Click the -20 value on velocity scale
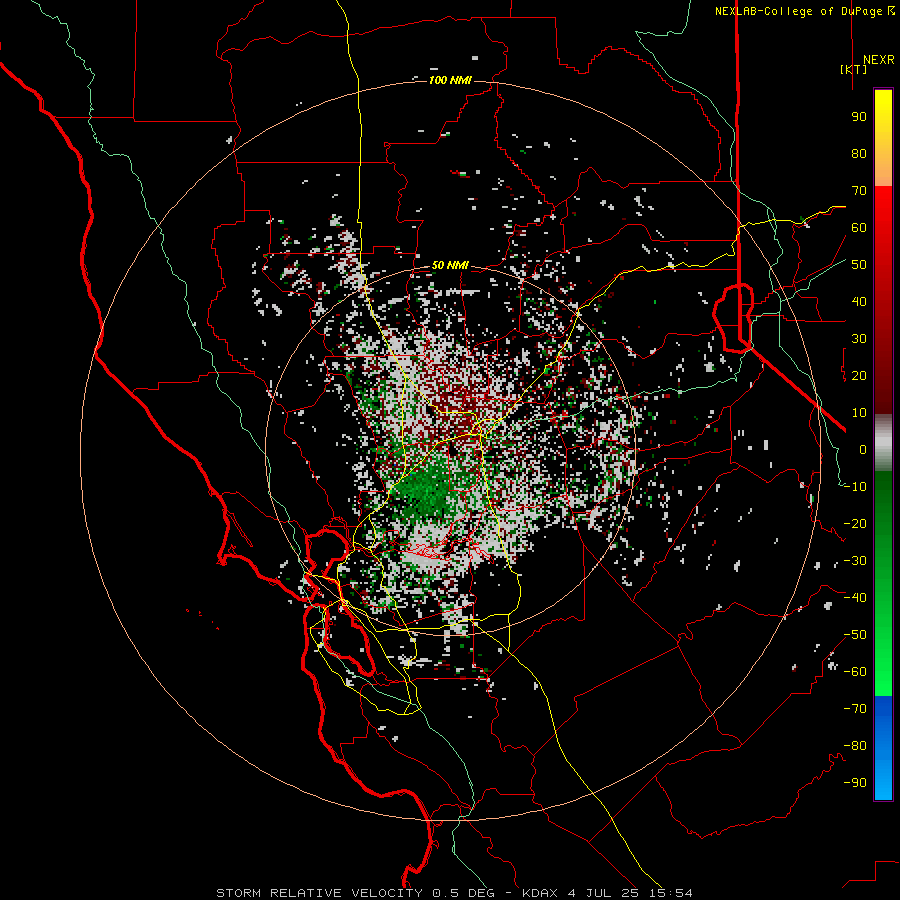Image resolution: width=900 pixels, height=900 pixels. click(x=855, y=524)
